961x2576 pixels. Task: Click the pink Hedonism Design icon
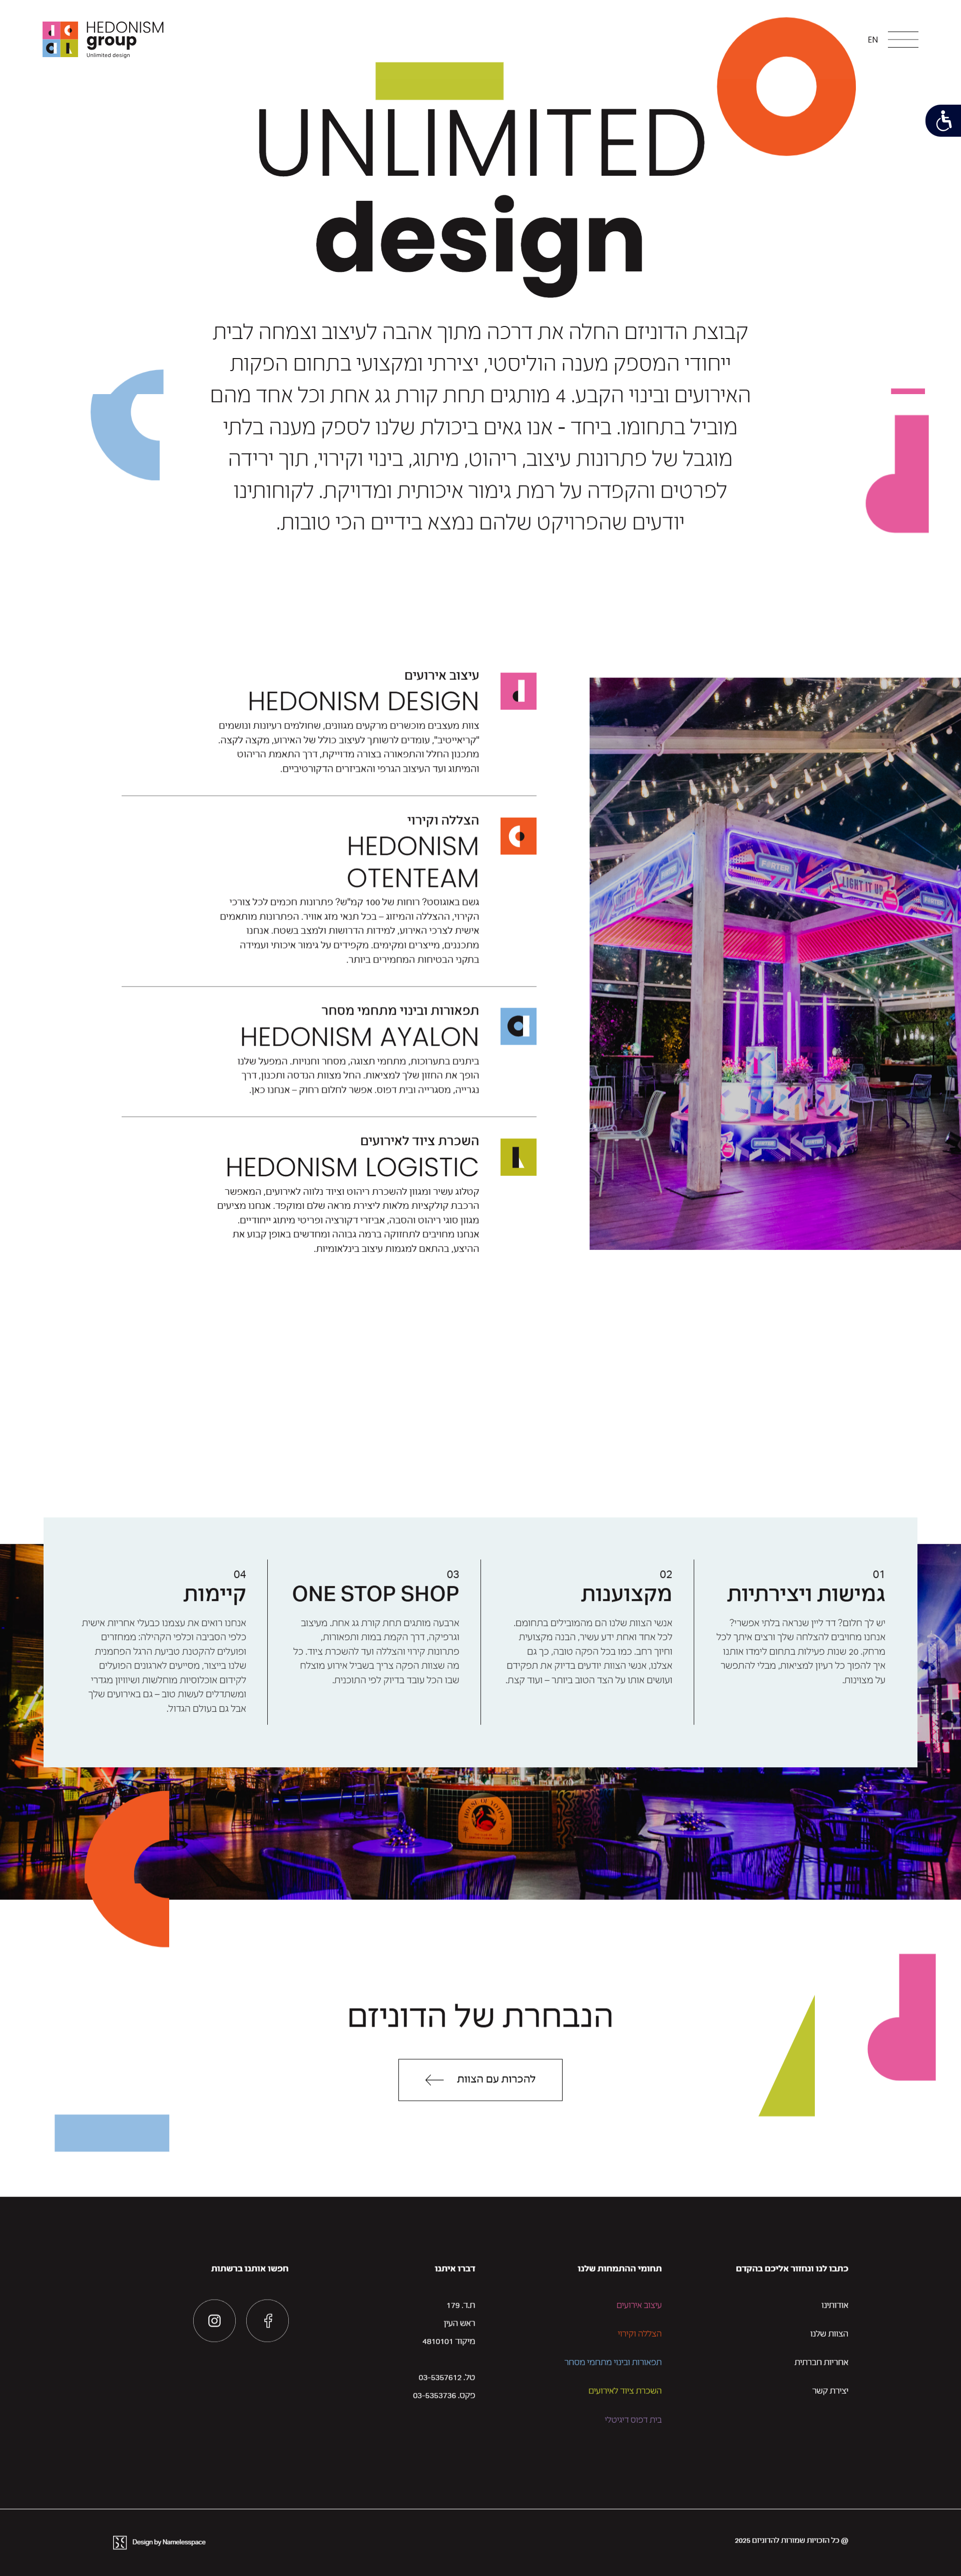[518, 691]
